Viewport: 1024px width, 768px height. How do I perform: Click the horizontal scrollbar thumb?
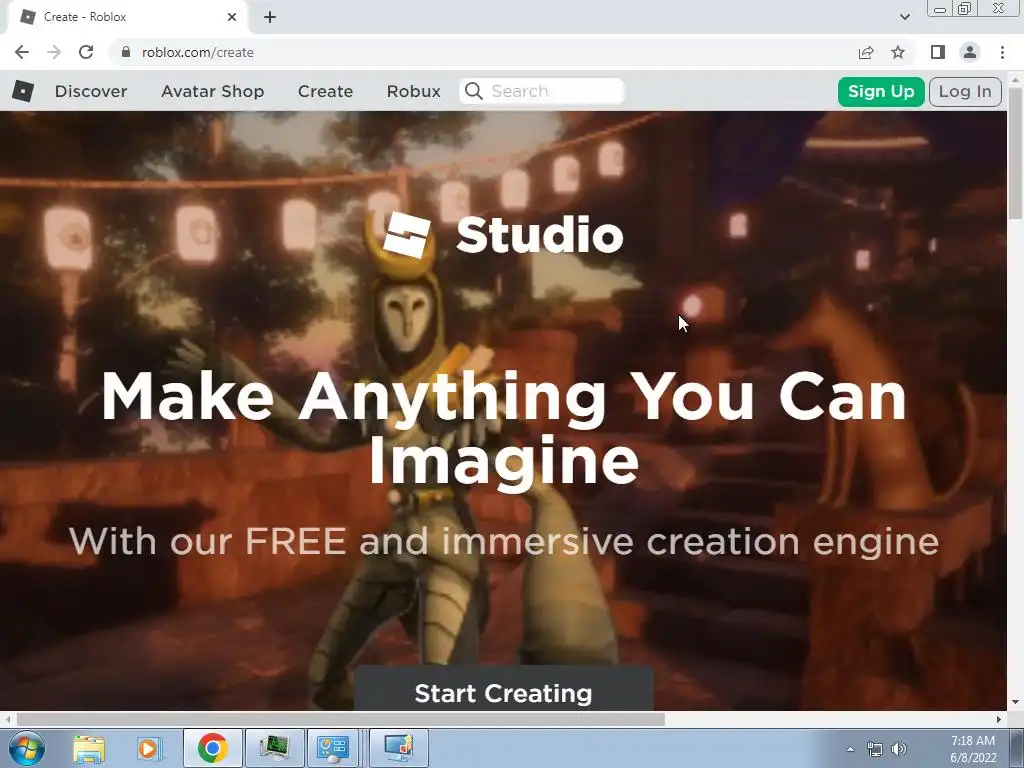click(x=340, y=719)
